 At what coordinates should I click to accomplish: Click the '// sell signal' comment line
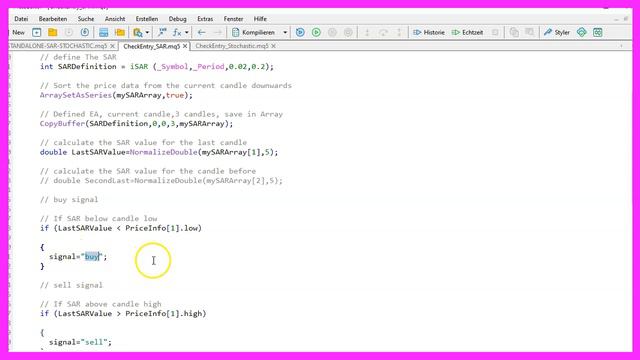point(71,285)
